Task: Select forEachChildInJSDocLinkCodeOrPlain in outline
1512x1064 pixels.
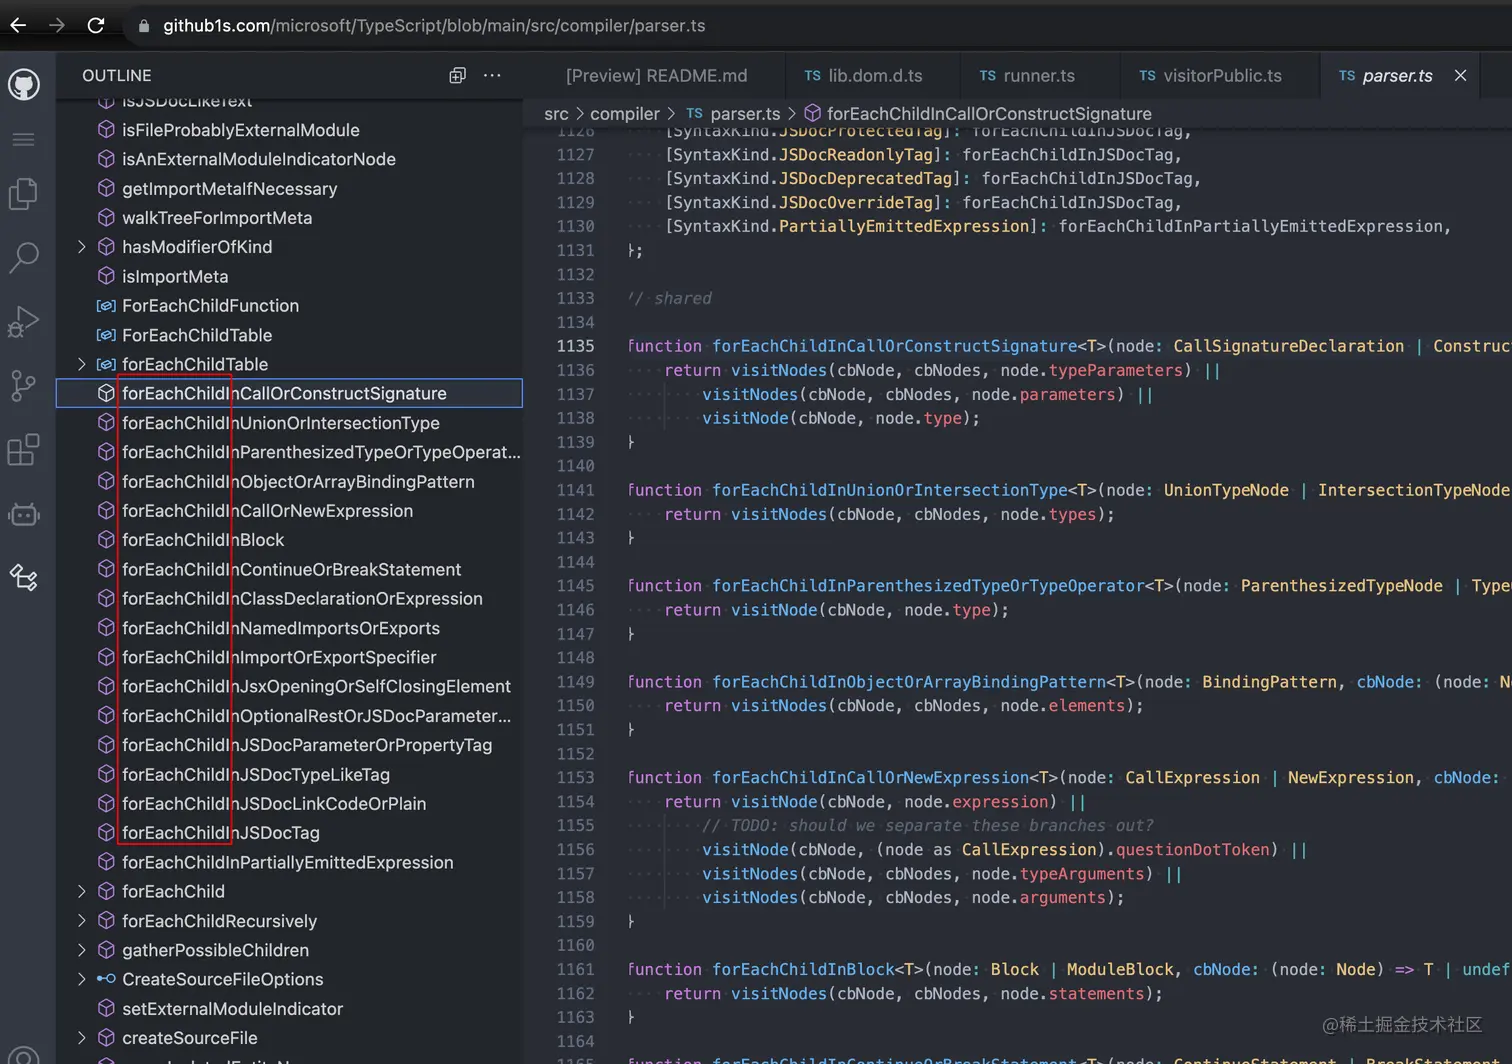Action: click(x=289, y=803)
